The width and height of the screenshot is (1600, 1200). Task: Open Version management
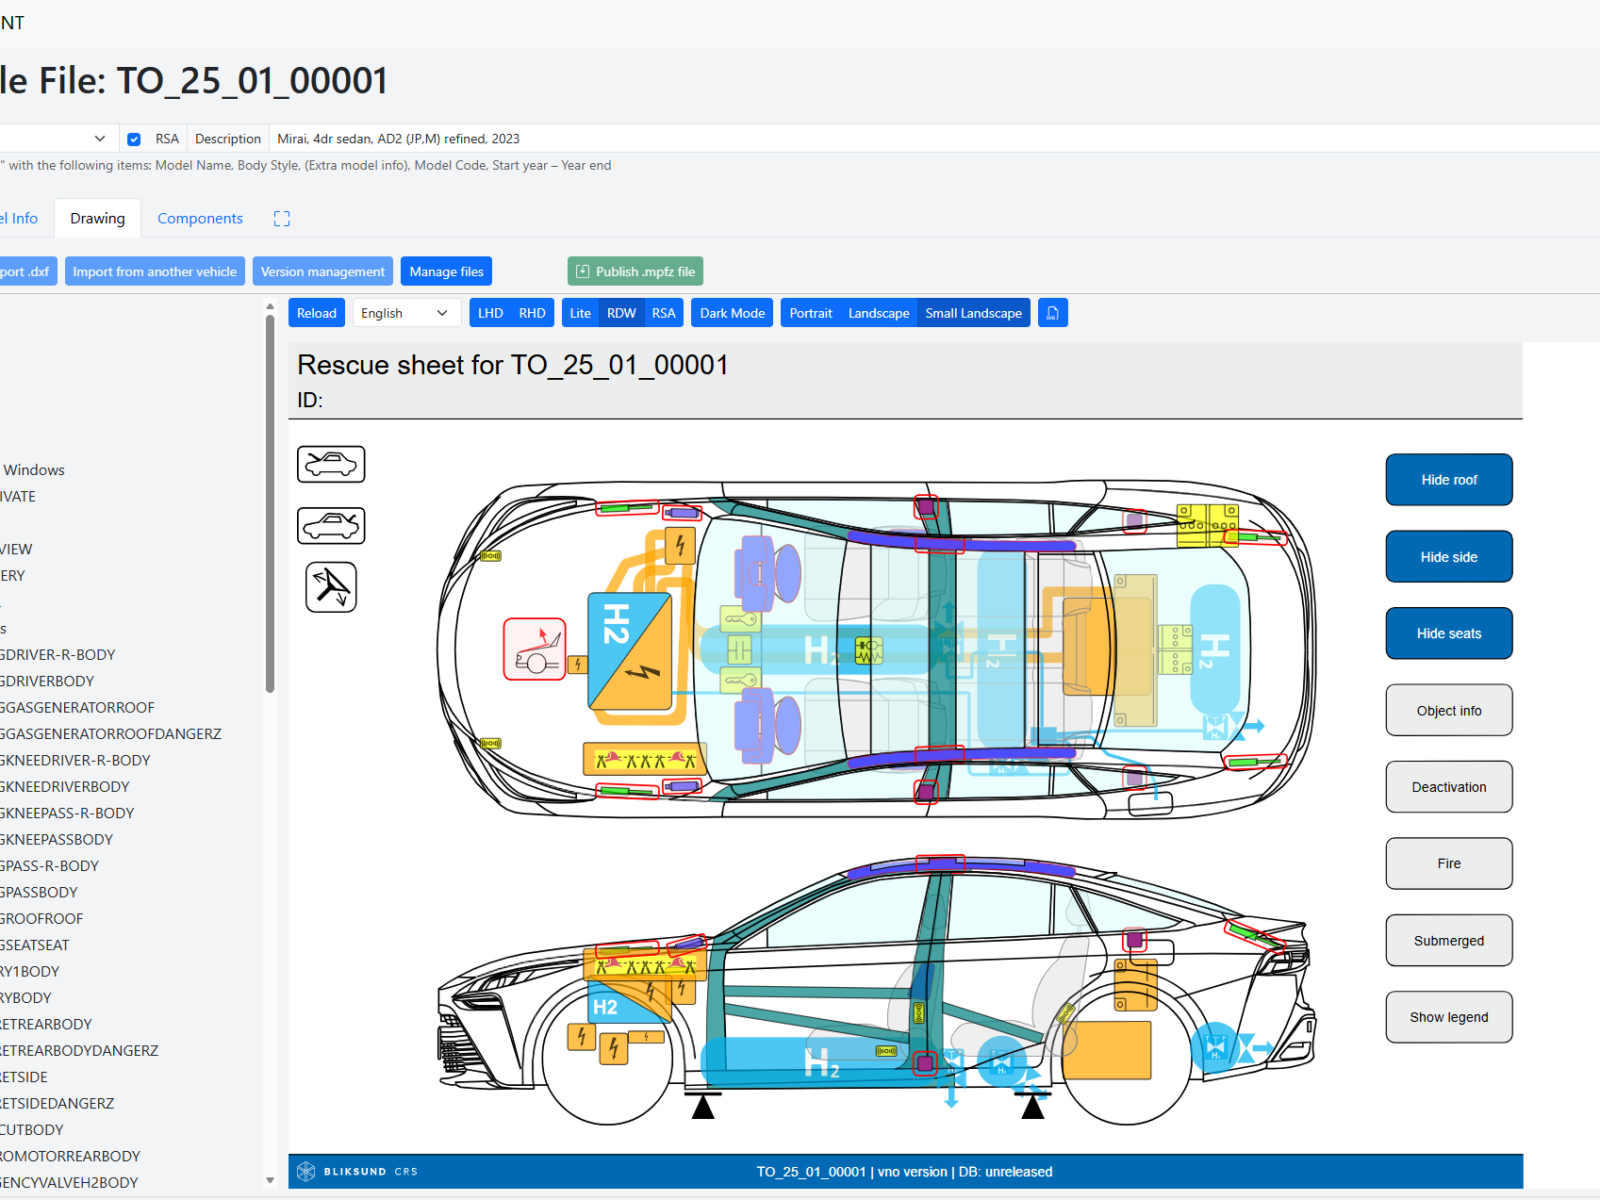click(x=322, y=272)
